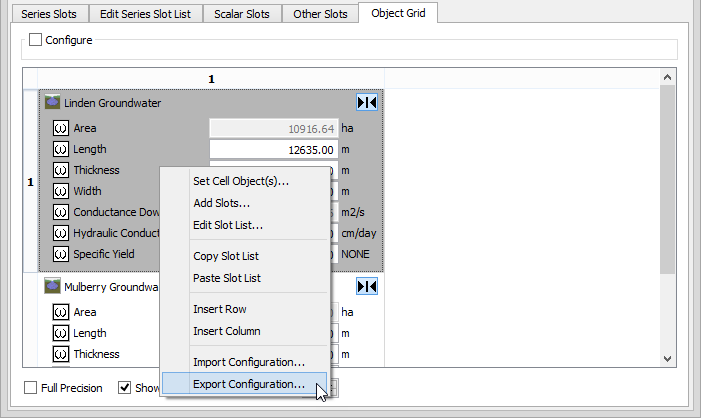Switch to the Scalar Slots tab
This screenshot has height=418, width=701.
242,14
